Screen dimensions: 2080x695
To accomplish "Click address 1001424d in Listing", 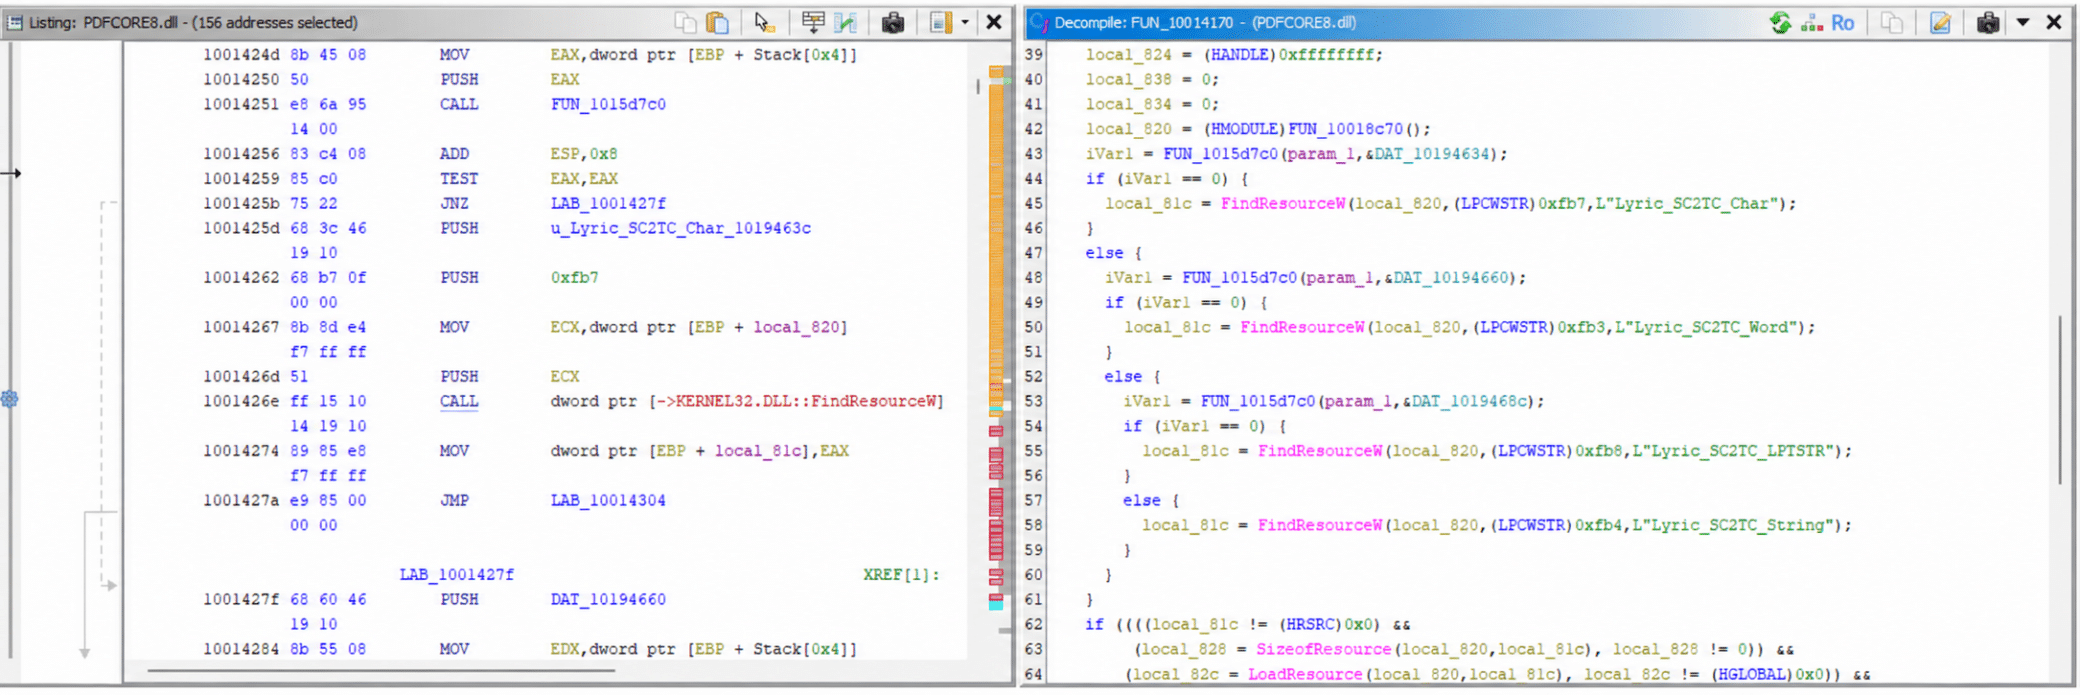I will pyautogui.click(x=241, y=55).
